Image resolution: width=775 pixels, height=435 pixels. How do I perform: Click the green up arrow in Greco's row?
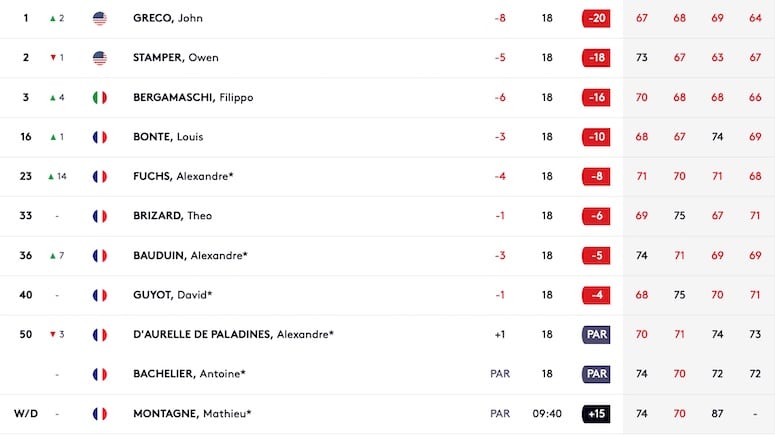52,18
